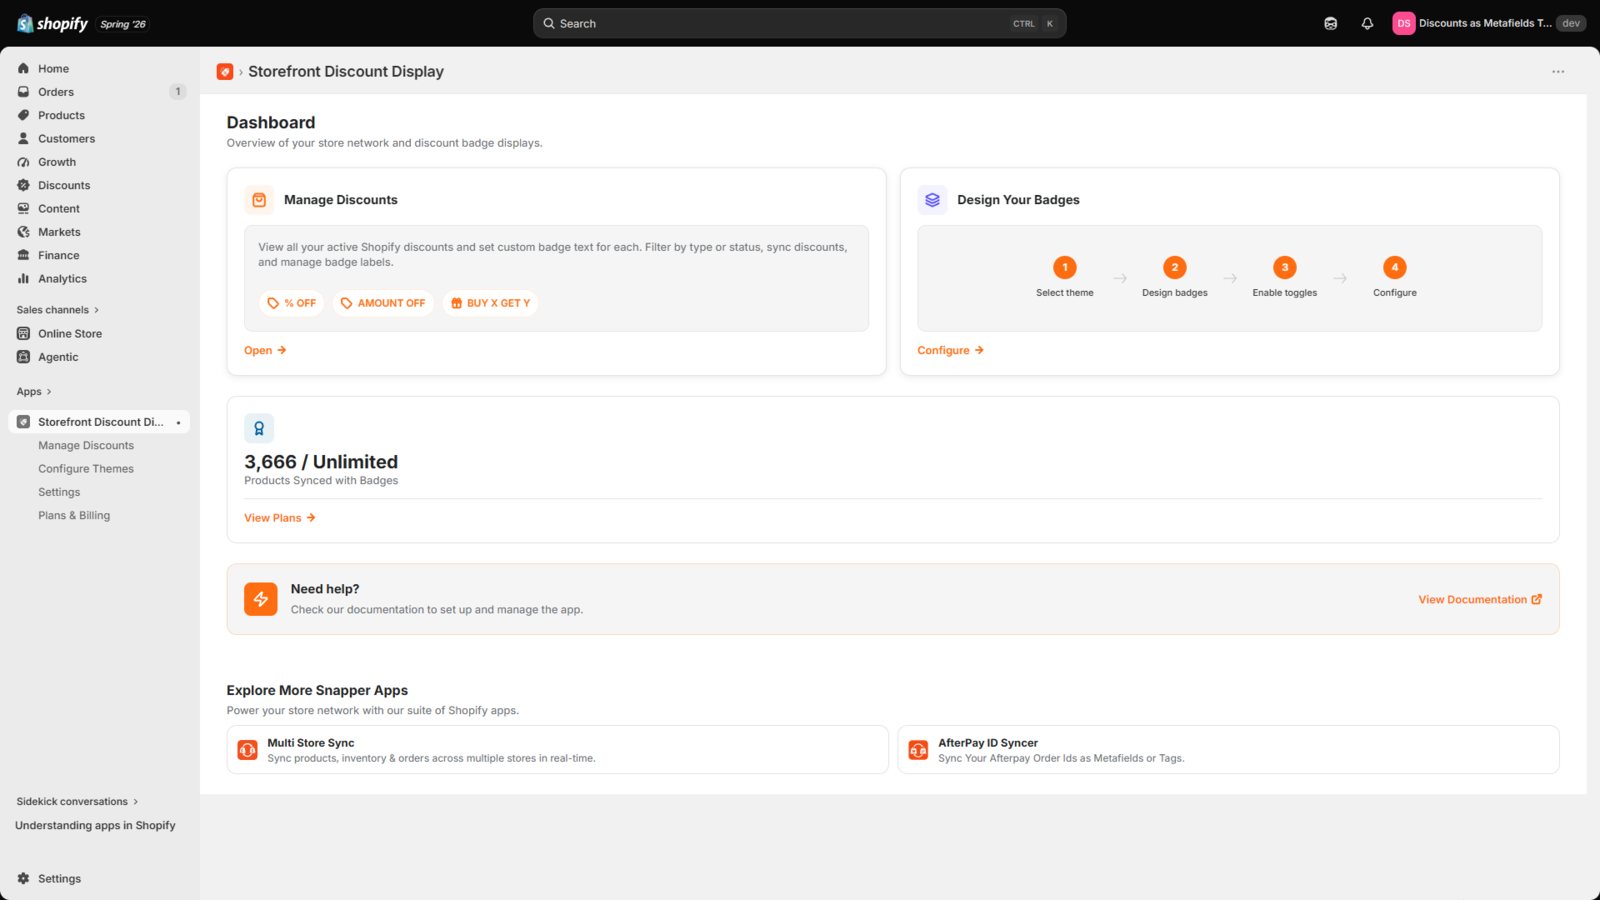Expand Sidekick conversations
Image resolution: width=1600 pixels, height=900 pixels.
(x=78, y=802)
